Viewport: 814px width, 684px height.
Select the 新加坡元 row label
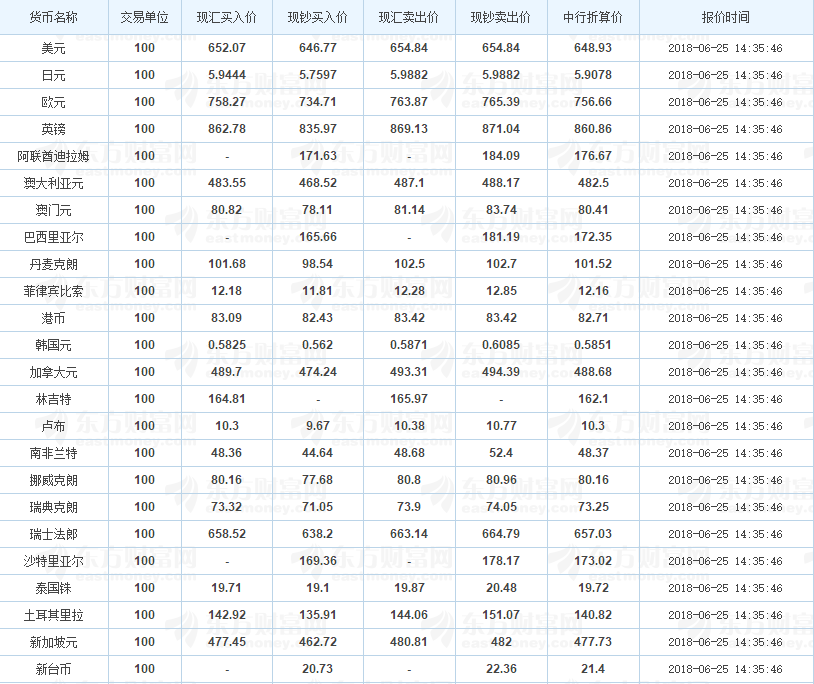point(53,642)
